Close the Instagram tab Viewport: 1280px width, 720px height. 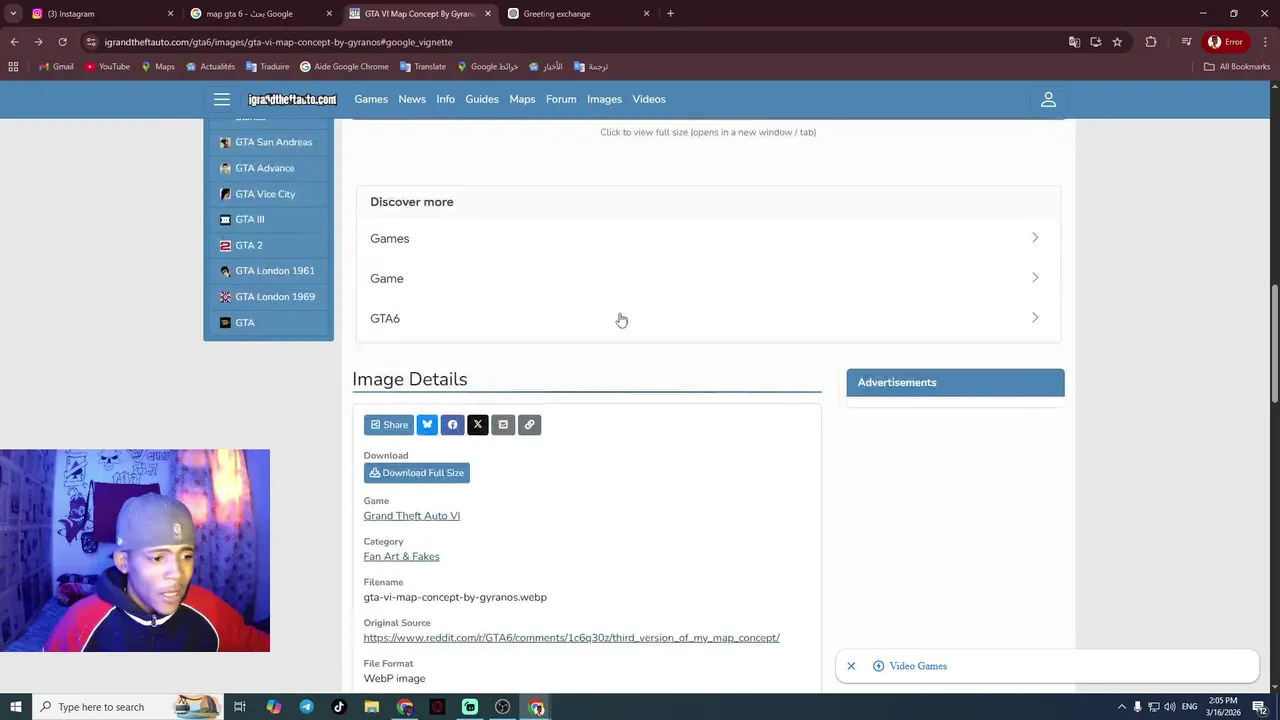click(x=170, y=14)
